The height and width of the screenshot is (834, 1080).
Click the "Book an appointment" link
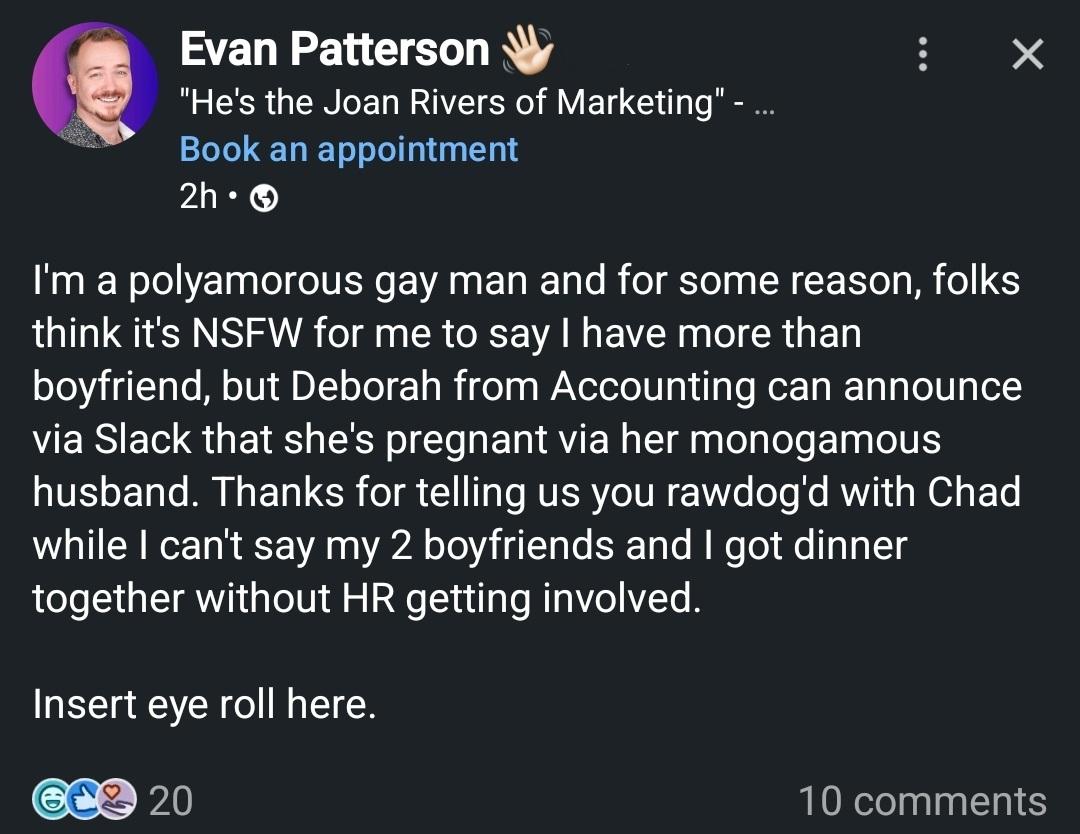click(x=348, y=149)
